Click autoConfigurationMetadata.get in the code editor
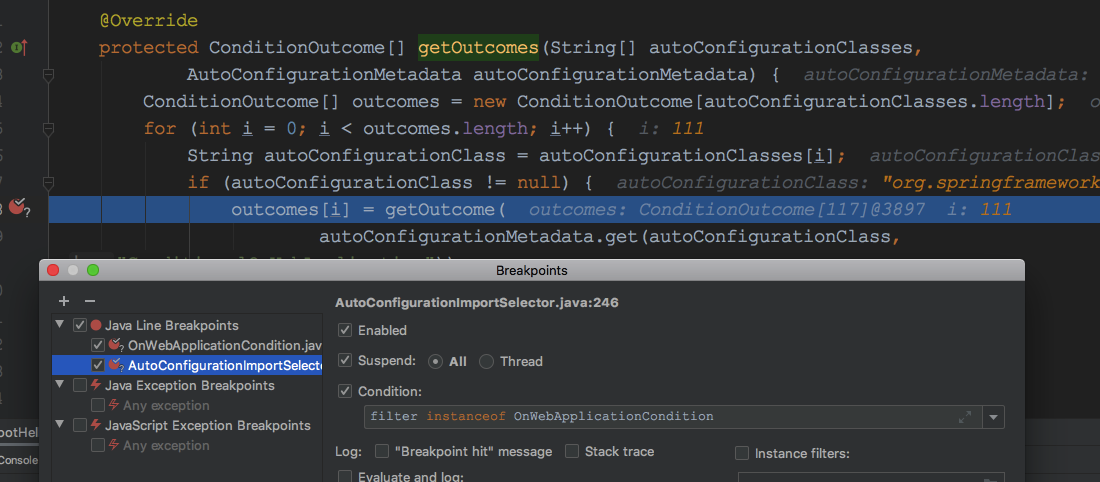This screenshot has height=482, width=1100. (478, 236)
